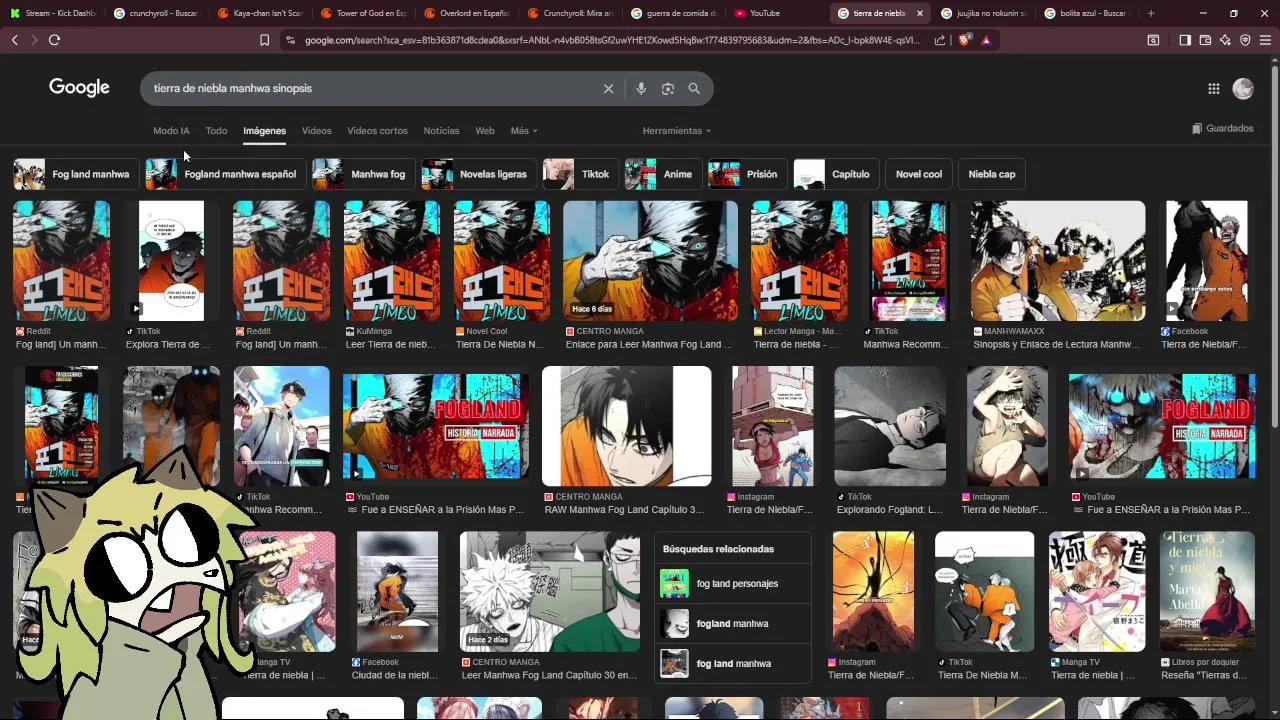
Task: Switch to Videos results
Action: 316,131
